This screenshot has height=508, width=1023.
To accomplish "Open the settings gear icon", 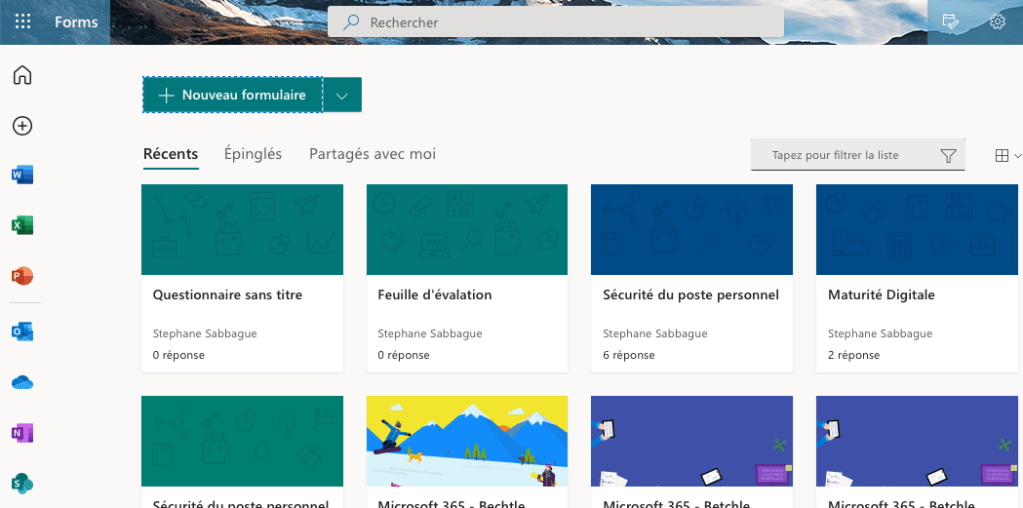I will tap(997, 22).
